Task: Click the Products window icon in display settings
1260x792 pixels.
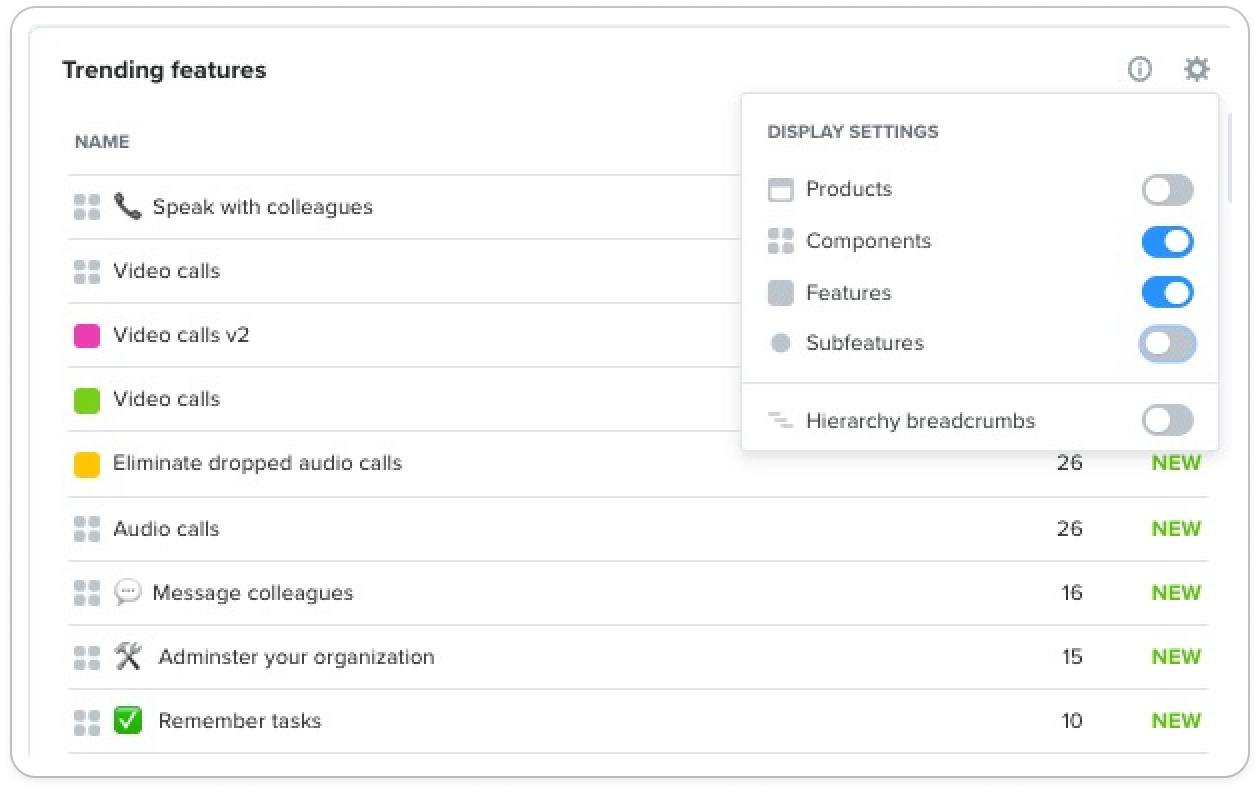Action: pos(780,190)
